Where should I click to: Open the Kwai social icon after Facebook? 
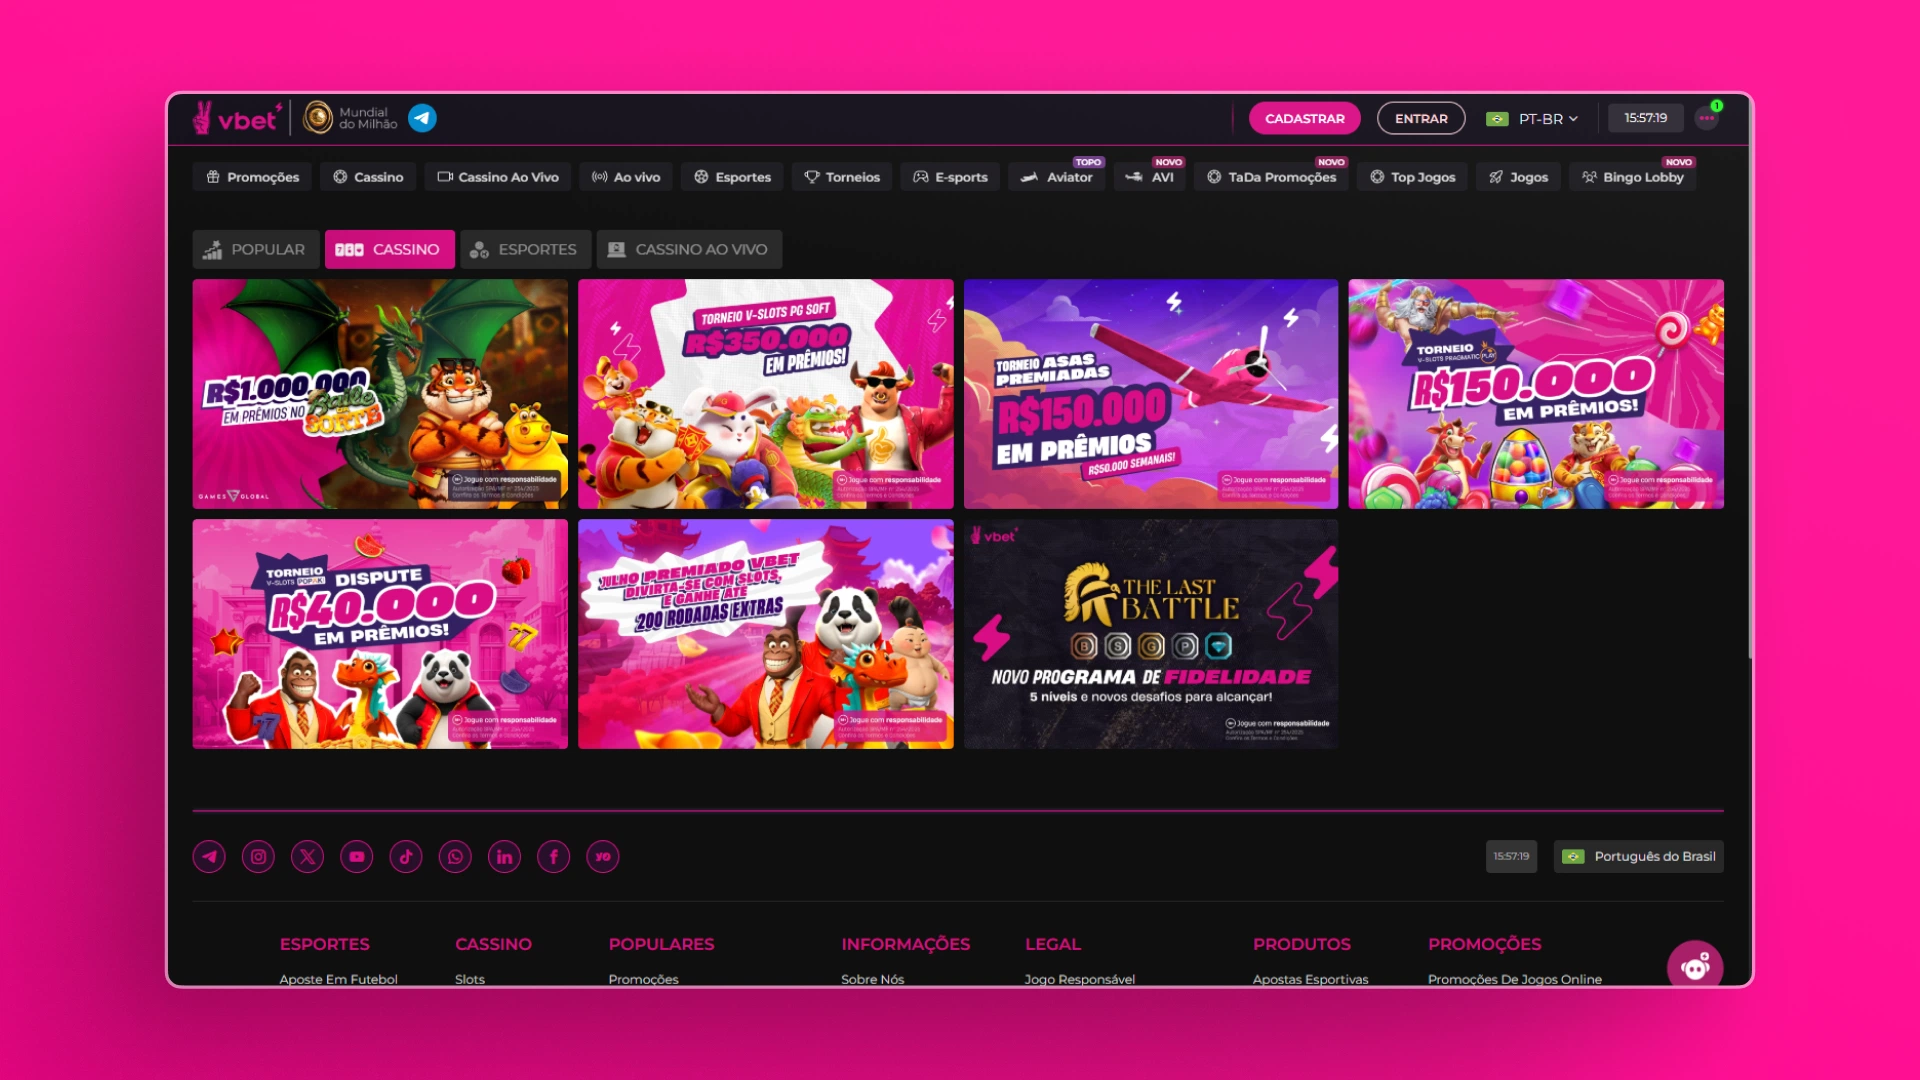point(603,857)
